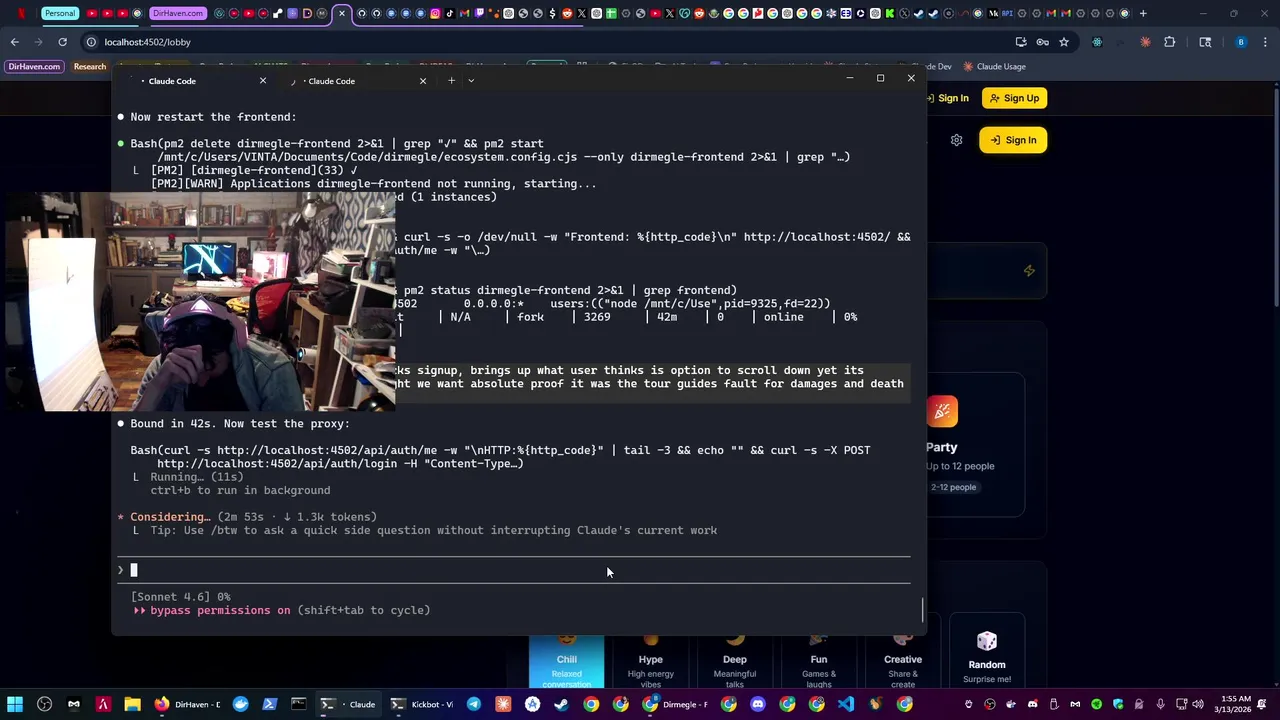Switch to Kickbot terminal in taskbar
1280x720 pixels.
coord(421,704)
